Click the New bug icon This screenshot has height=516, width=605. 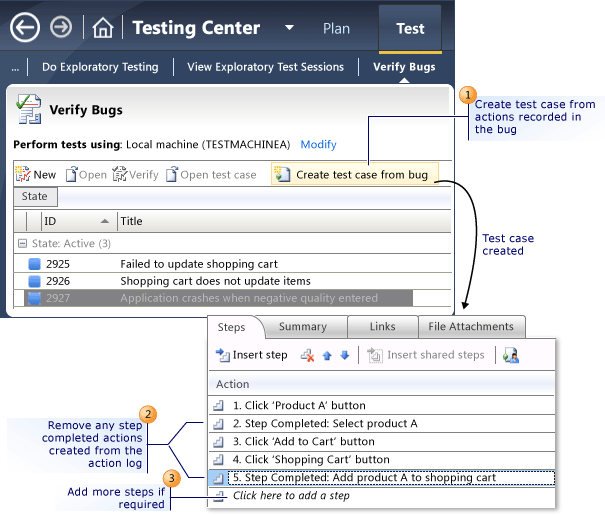(23, 174)
